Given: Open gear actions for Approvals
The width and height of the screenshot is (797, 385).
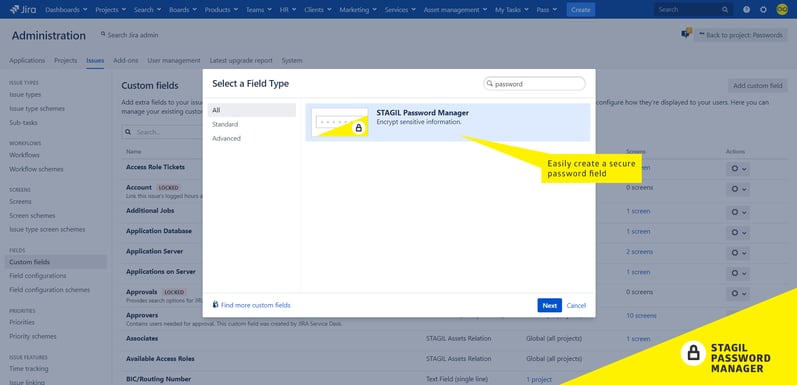Looking at the screenshot, I should click(738, 293).
